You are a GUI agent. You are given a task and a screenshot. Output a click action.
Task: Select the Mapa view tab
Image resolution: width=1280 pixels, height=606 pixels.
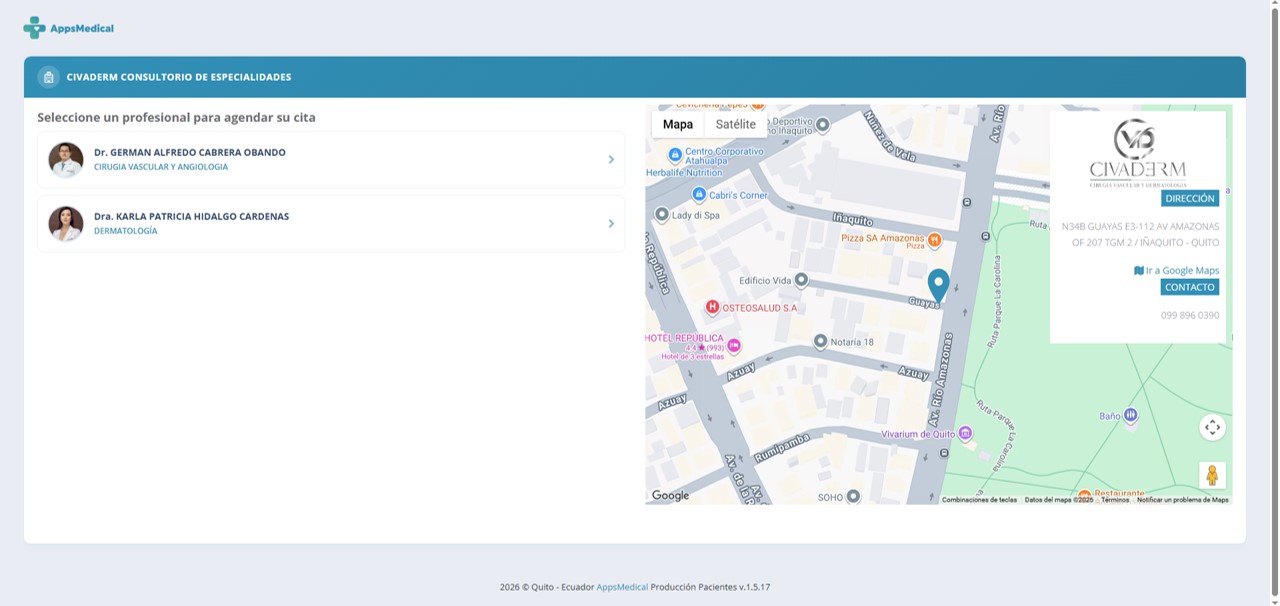[x=678, y=124]
